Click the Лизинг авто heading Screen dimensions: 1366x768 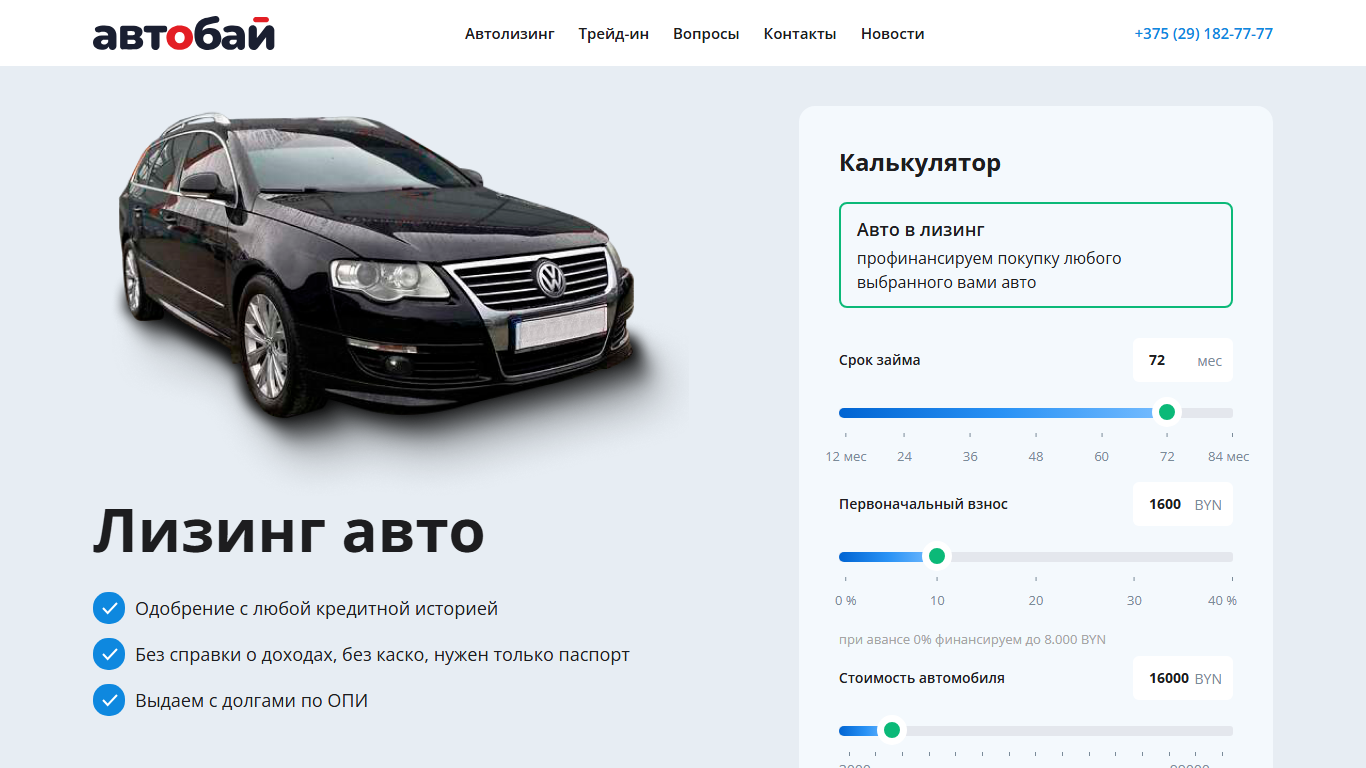pyautogui.click(x=289, y=531)
